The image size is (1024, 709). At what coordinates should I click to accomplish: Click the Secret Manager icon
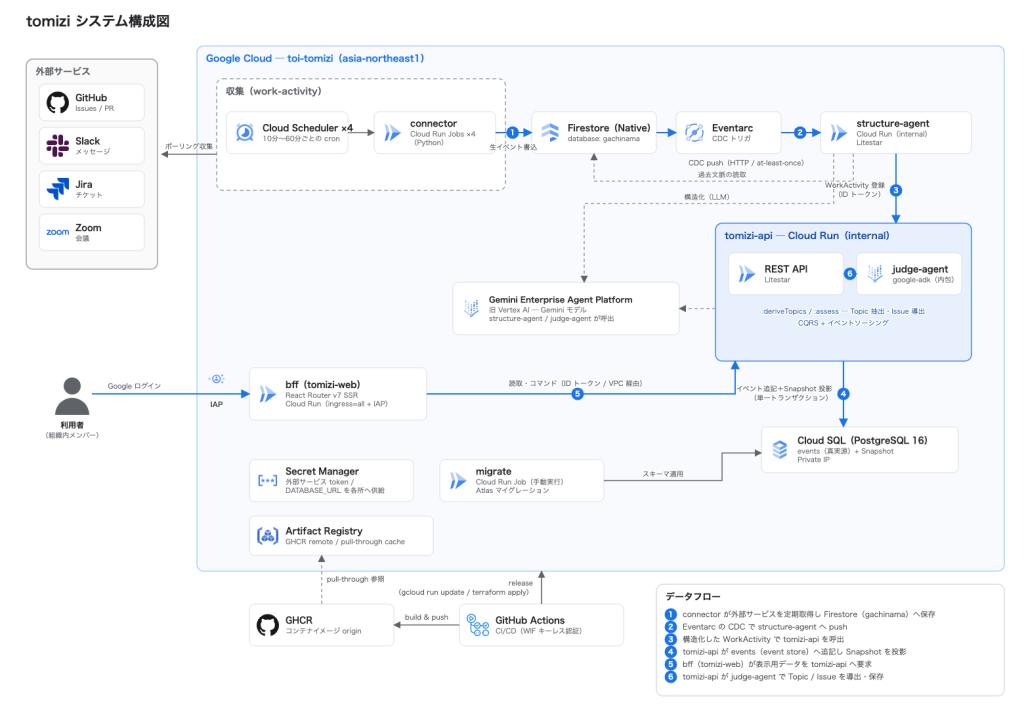pyautogui.click(x=267, y=481)
